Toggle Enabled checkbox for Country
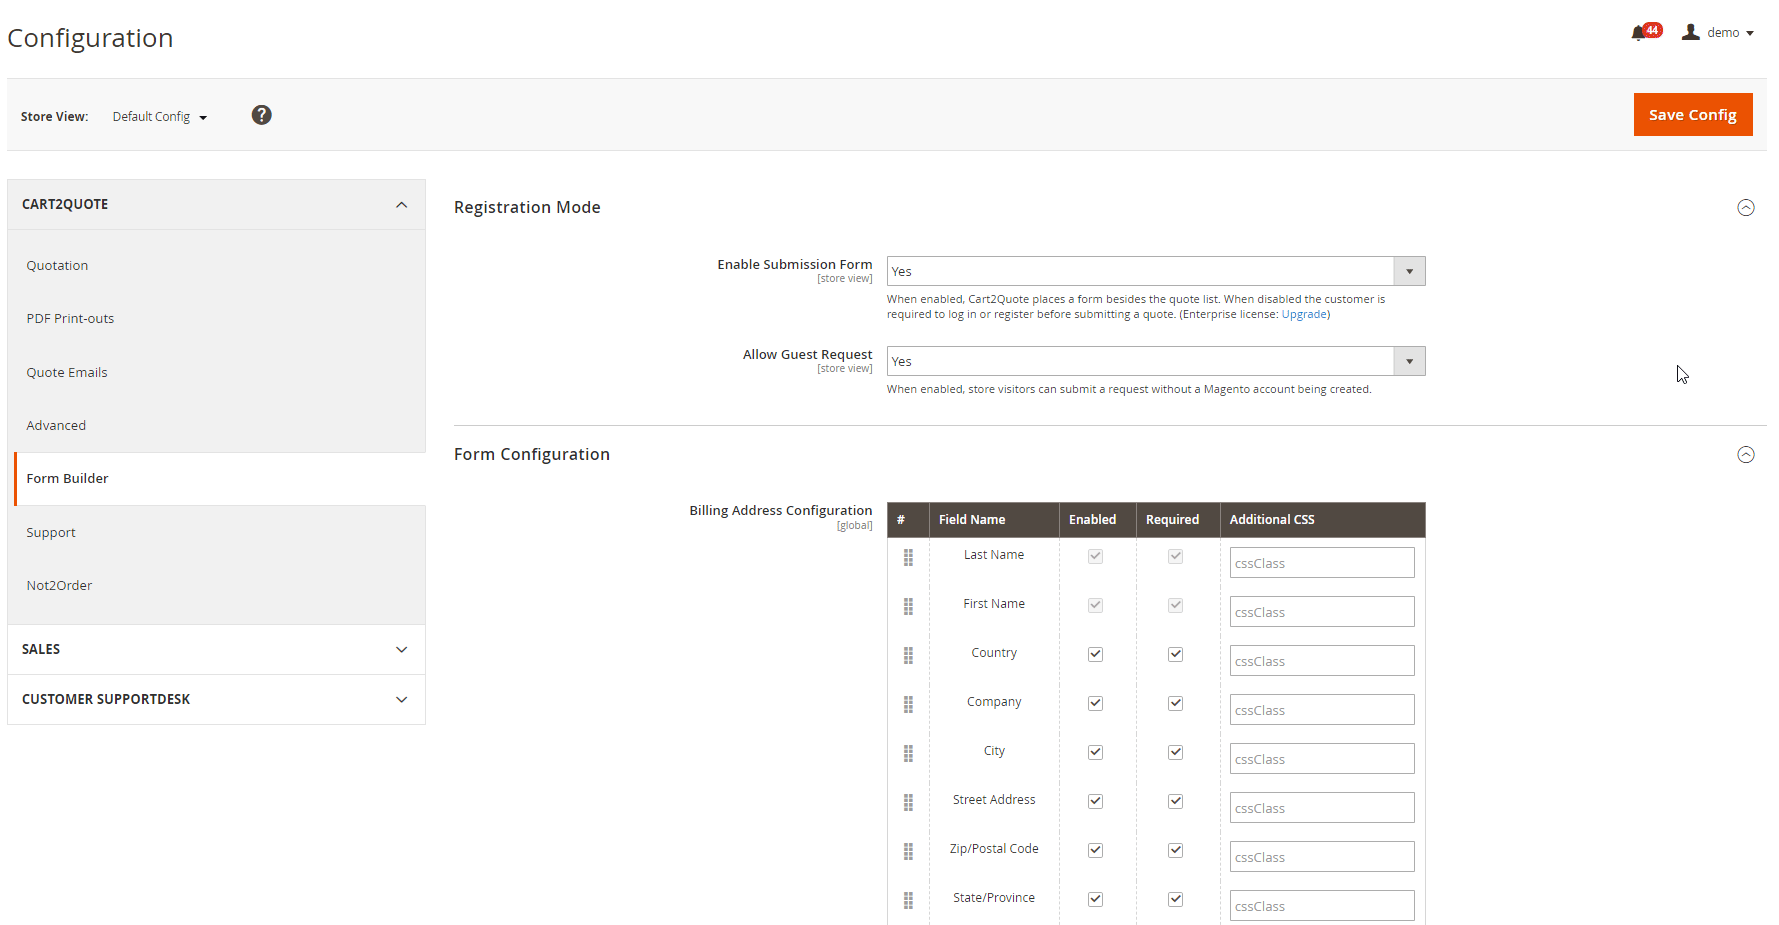The image size is (1779, 925). [x=1095, y=654]
